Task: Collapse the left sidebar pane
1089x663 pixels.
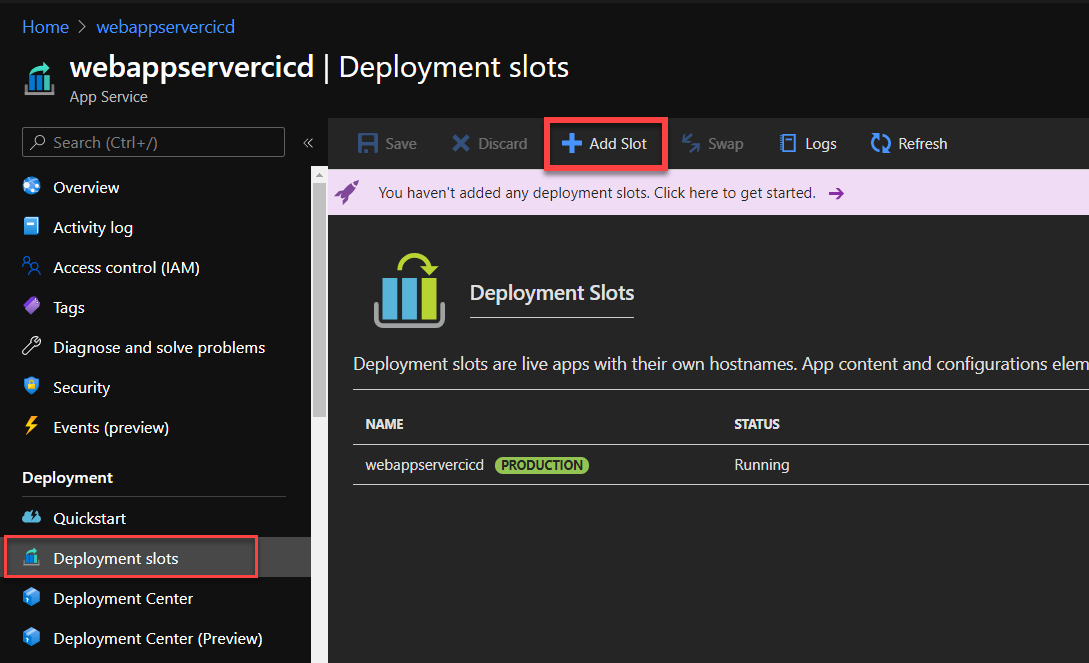Action: 308,143
